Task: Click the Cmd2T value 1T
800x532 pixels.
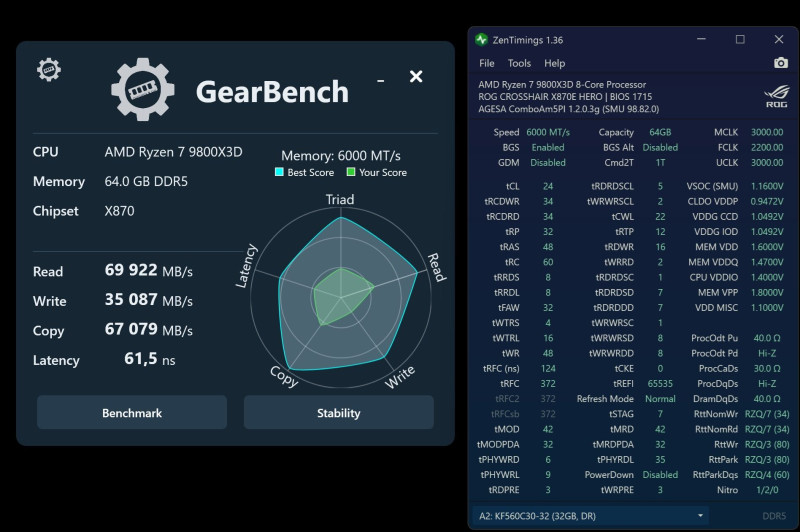Action: point(660,163)
